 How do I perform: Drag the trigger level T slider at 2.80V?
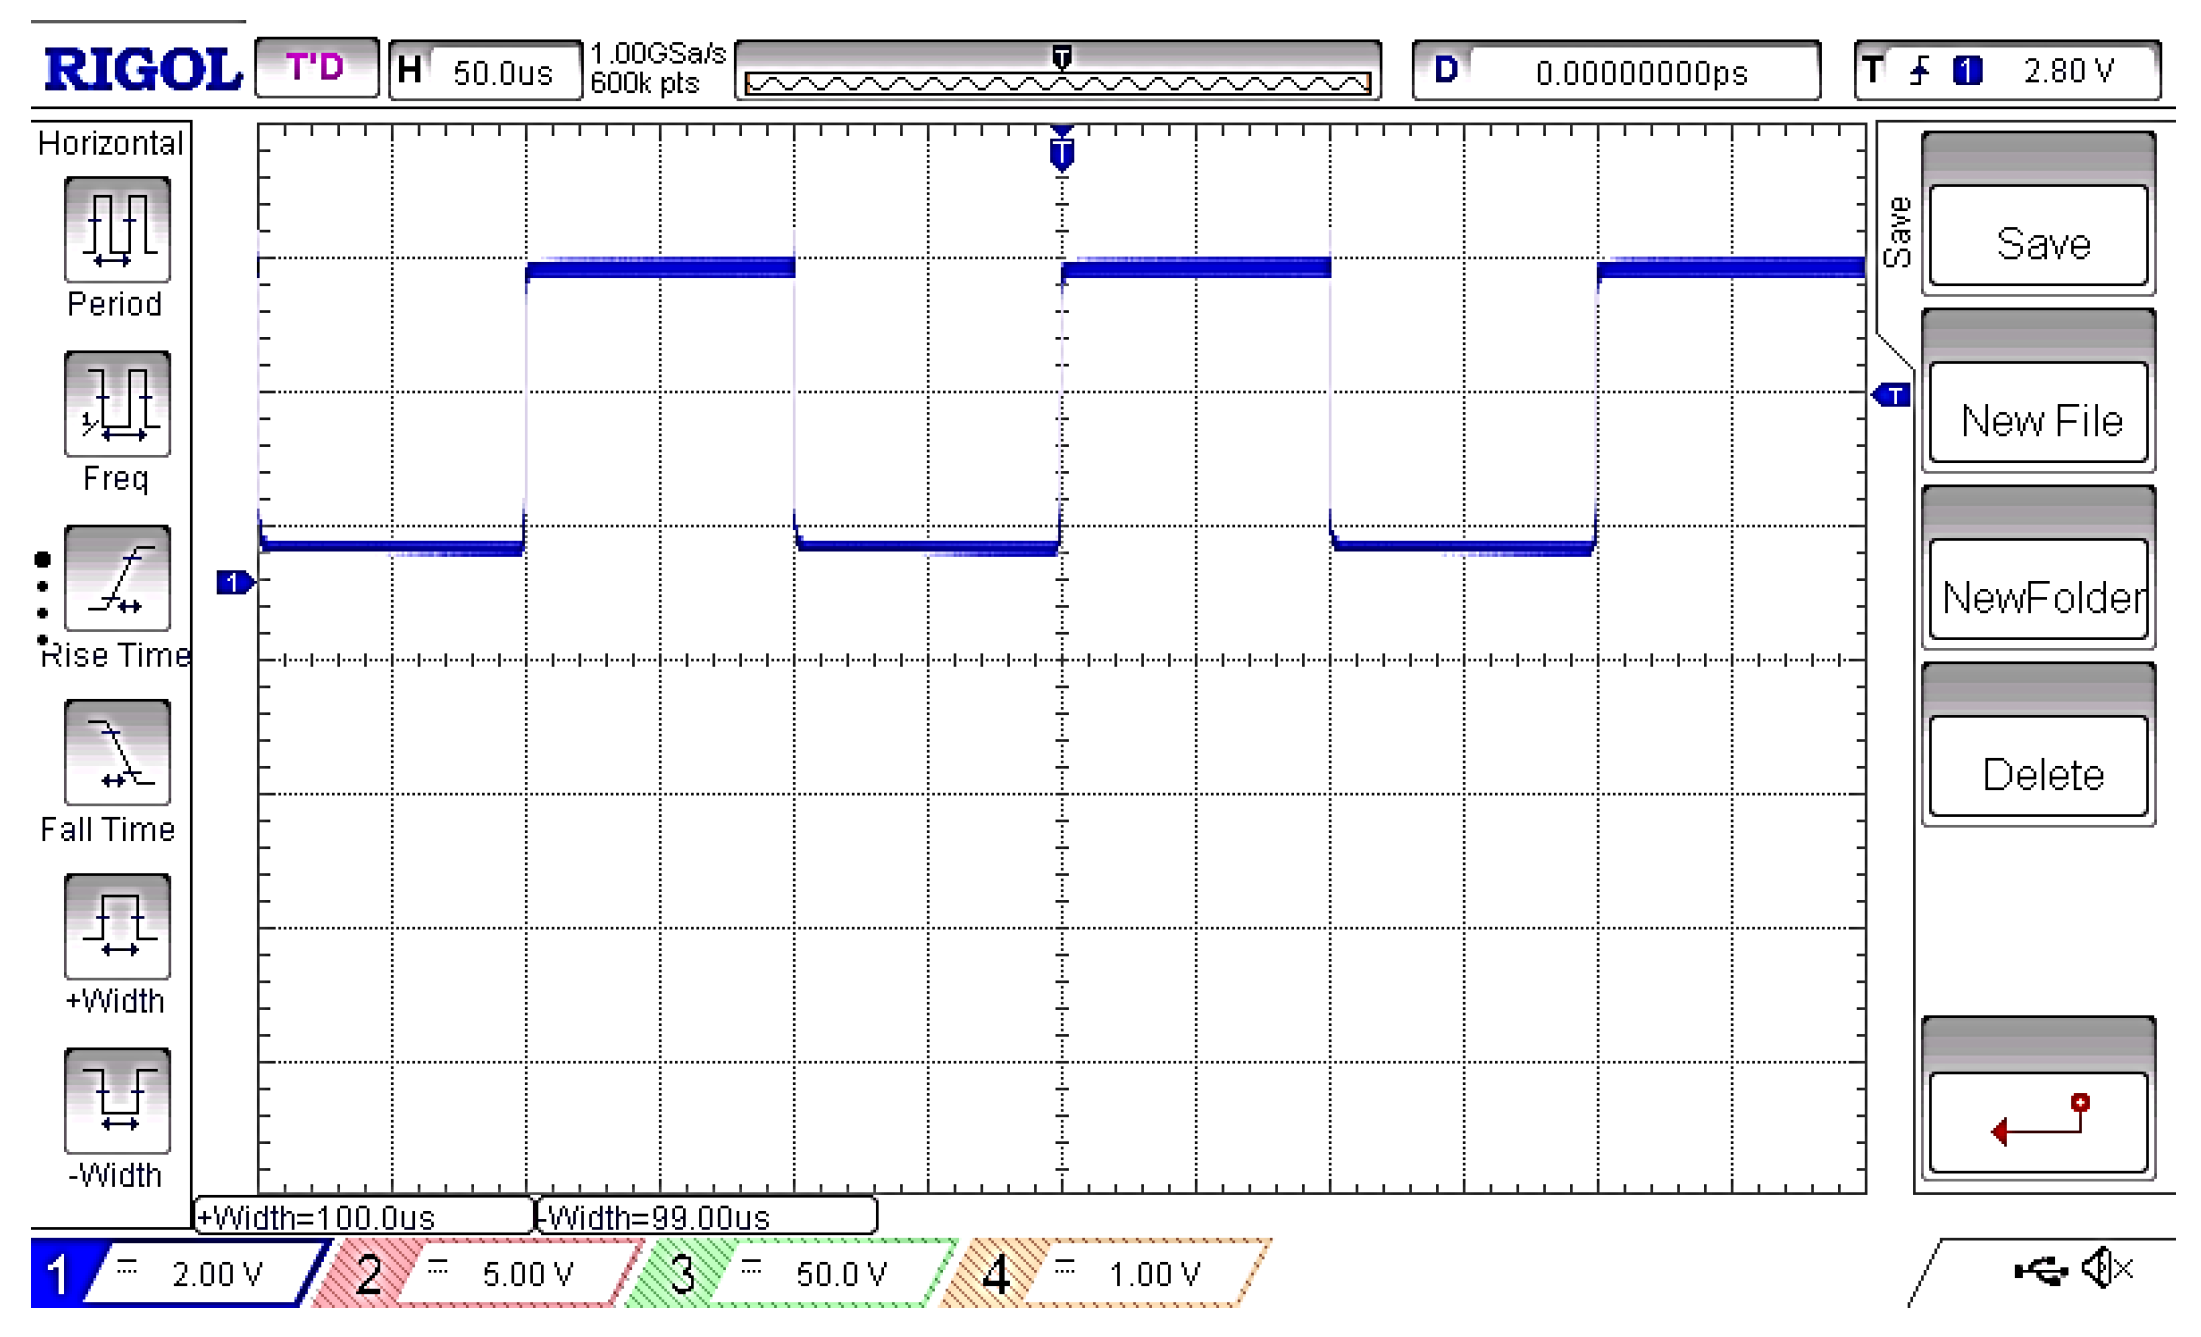1874,393
